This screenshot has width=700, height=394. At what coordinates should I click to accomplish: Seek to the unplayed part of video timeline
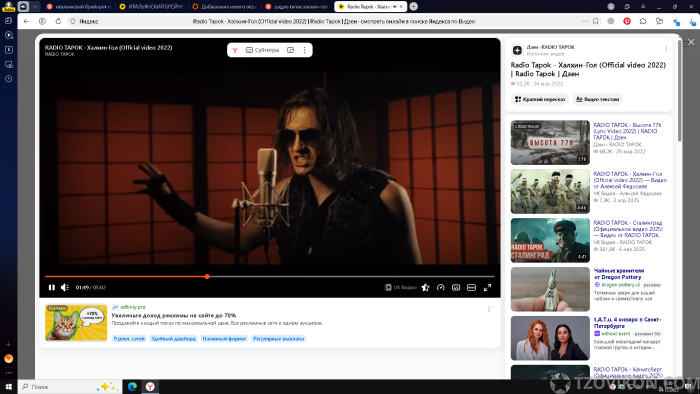pyautogui.click(x=352, y=277)
